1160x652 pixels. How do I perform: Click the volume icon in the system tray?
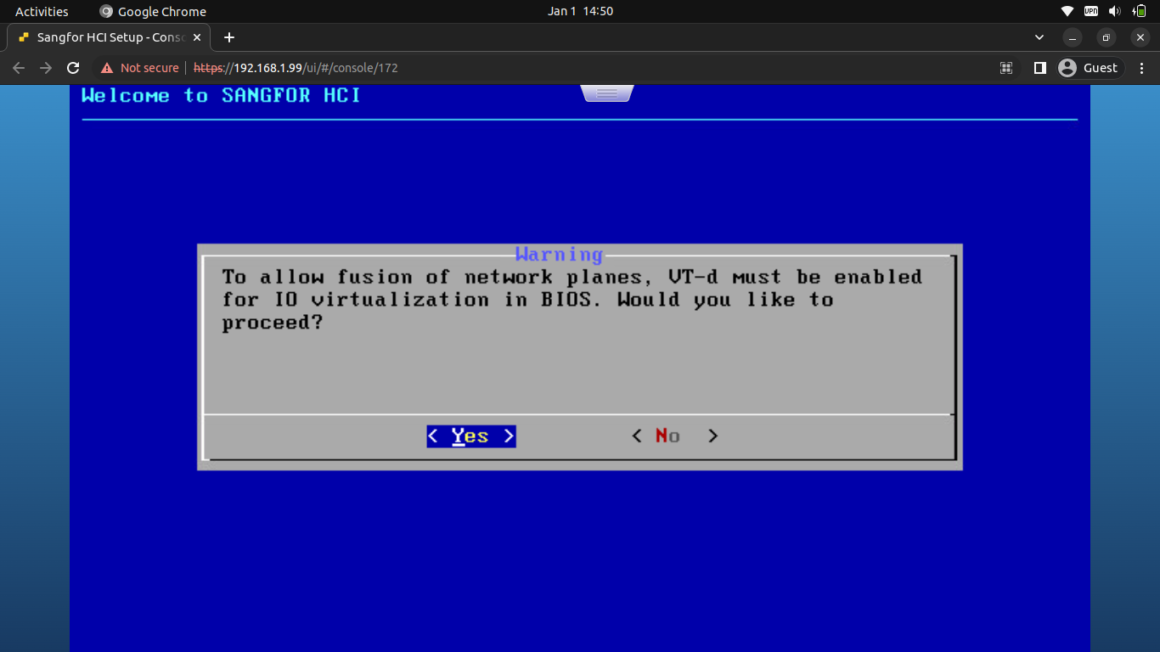point(1113,11)
